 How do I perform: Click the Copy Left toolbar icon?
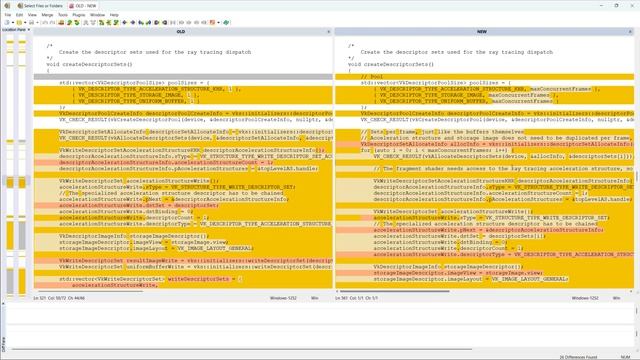pos(133,22)
